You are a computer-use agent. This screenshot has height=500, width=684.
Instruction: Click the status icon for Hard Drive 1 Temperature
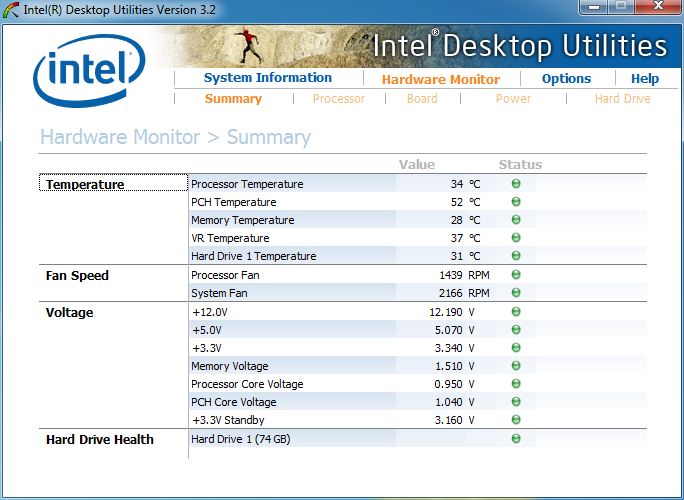[x=516, y=255]
